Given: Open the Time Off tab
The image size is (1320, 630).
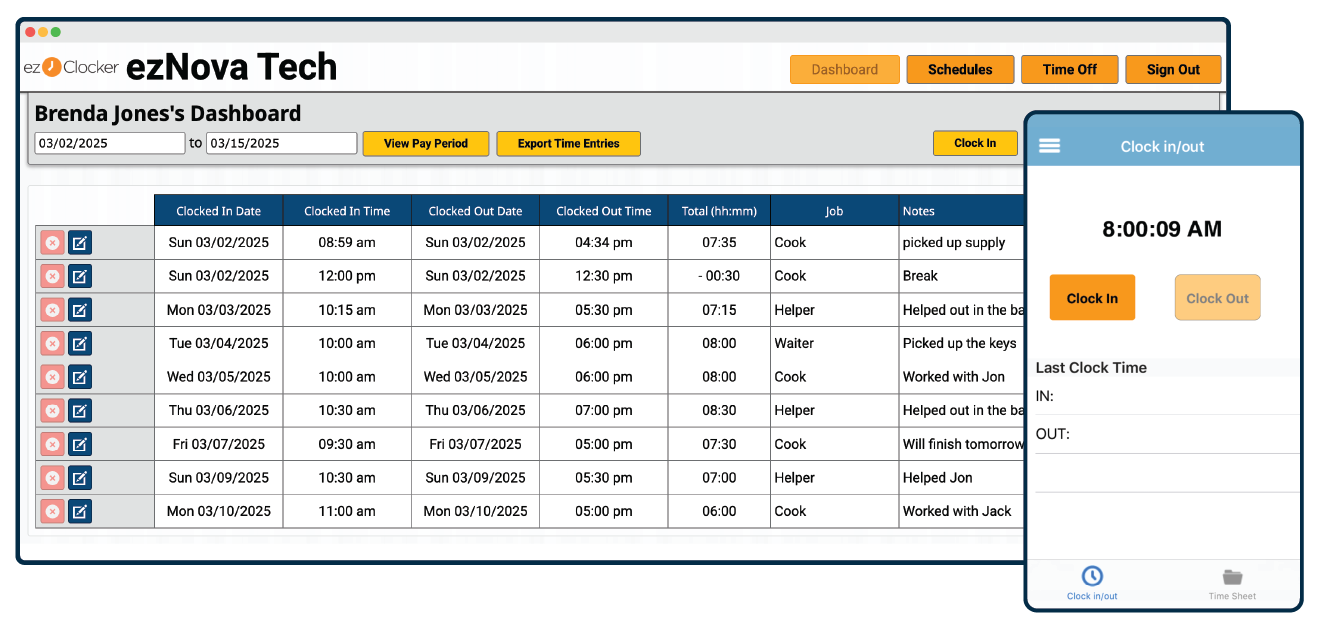Looking at the screenshot, I should point(1069,69).
